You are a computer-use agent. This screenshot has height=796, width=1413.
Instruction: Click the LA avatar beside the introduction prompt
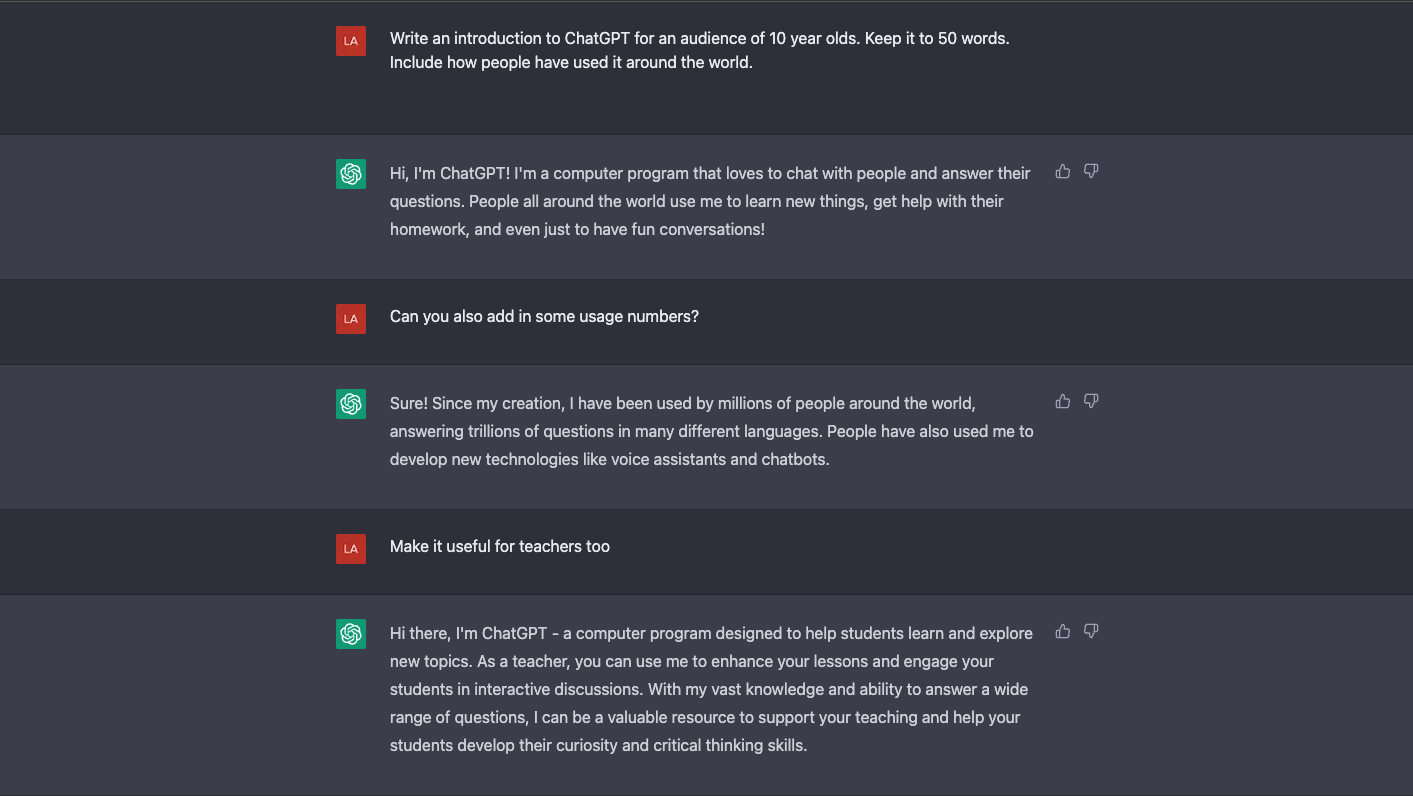(x=351, y=41)
